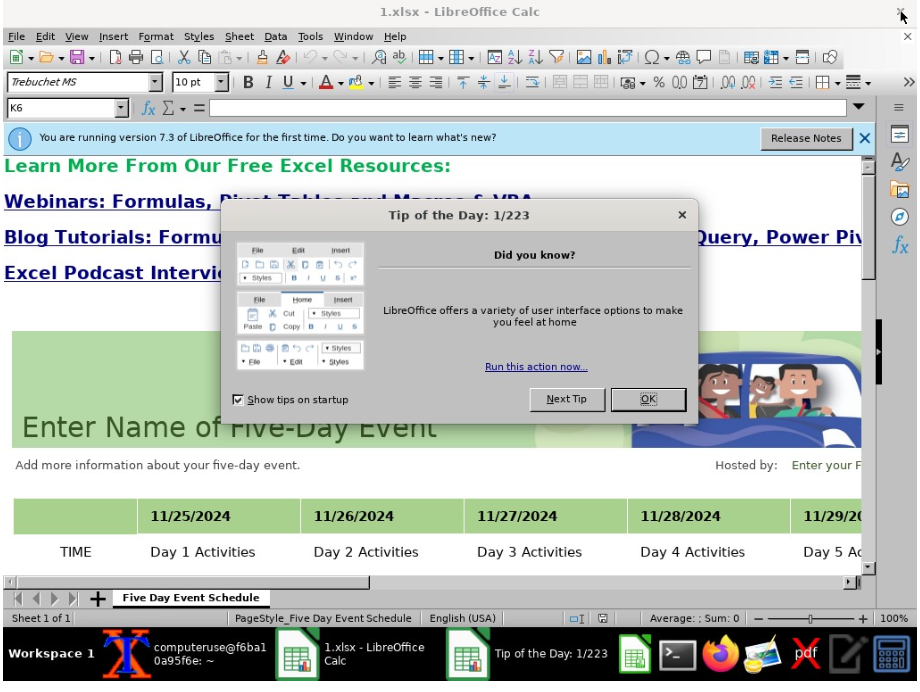920x692 pixels.
Task: Click the Function Wizard fx icon
Action: pos(148,108)
